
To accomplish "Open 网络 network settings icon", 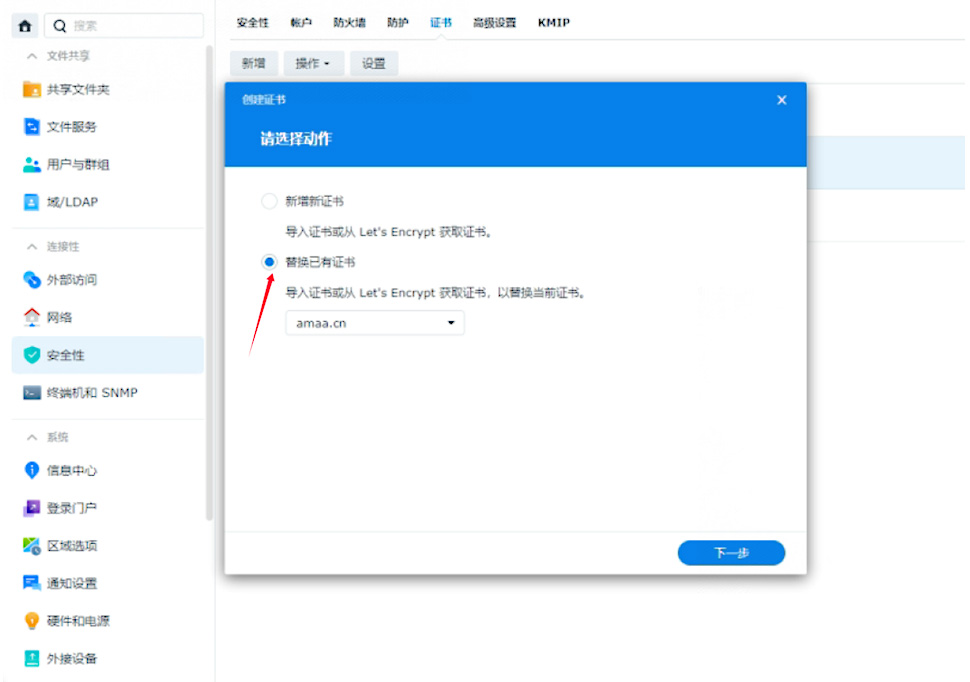I will pyautogui.click(x=32, y=318).
